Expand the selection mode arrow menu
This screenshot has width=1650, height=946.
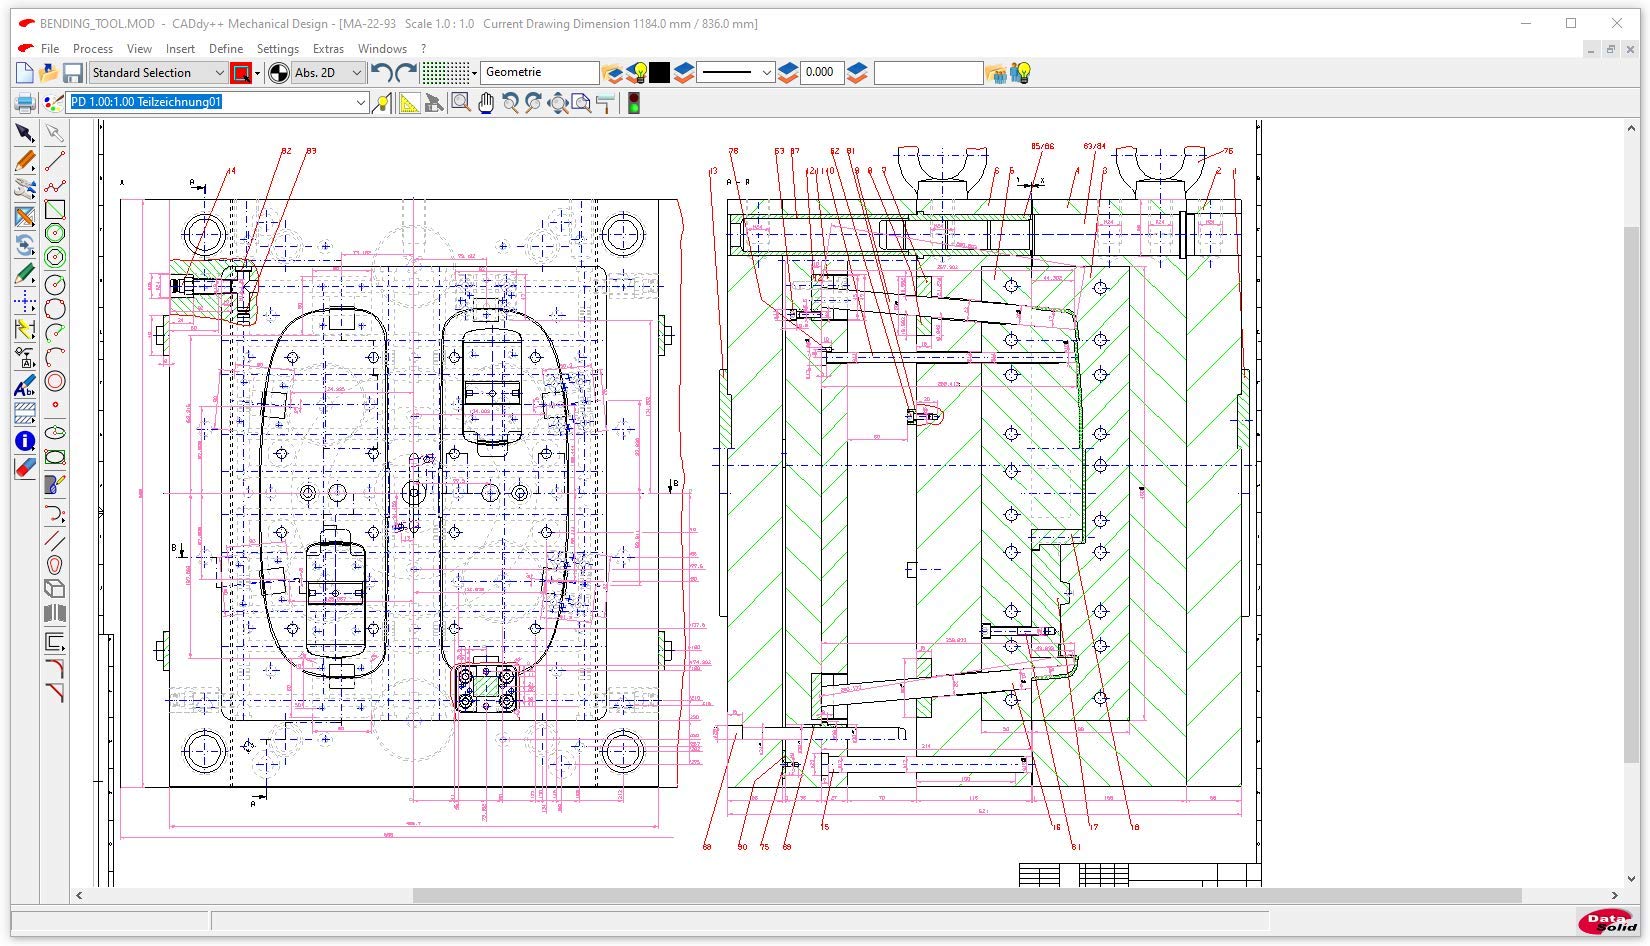click(x=258, y=73)
